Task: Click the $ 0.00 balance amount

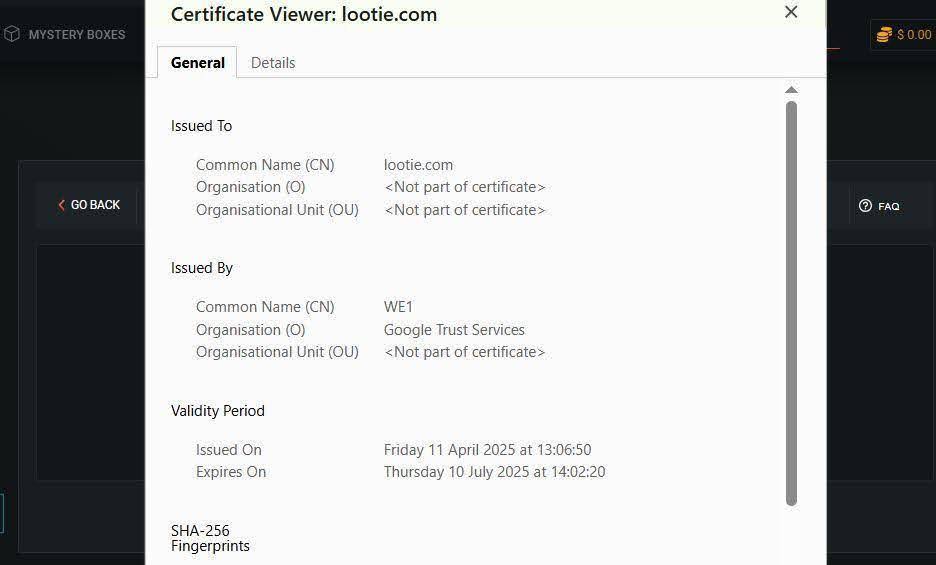Action: [913, 35]
